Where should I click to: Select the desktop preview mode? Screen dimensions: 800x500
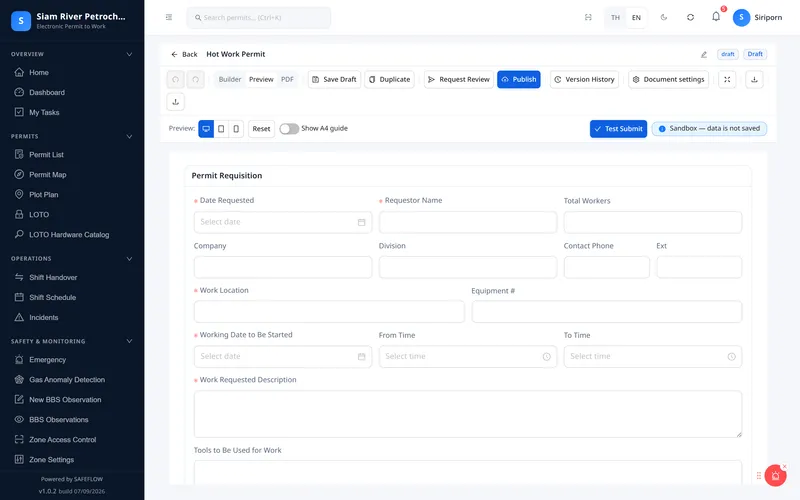click(206, 129)
